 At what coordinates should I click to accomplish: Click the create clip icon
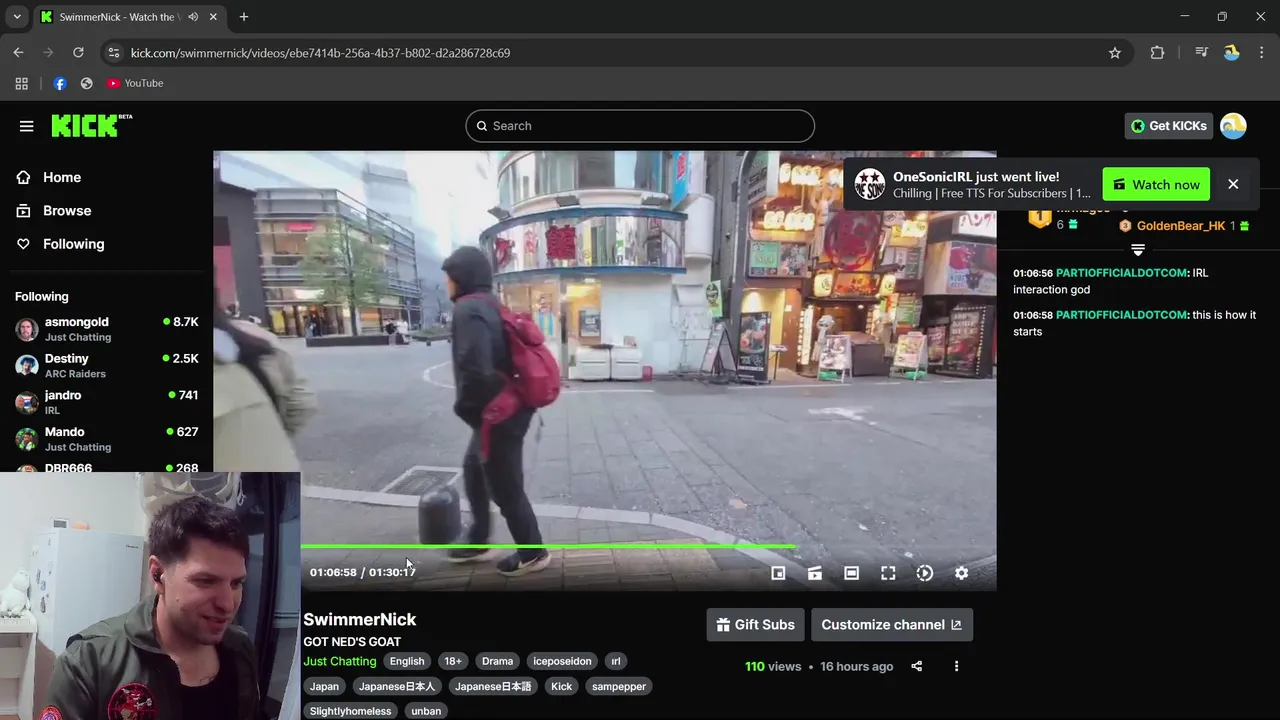point(815,573)
